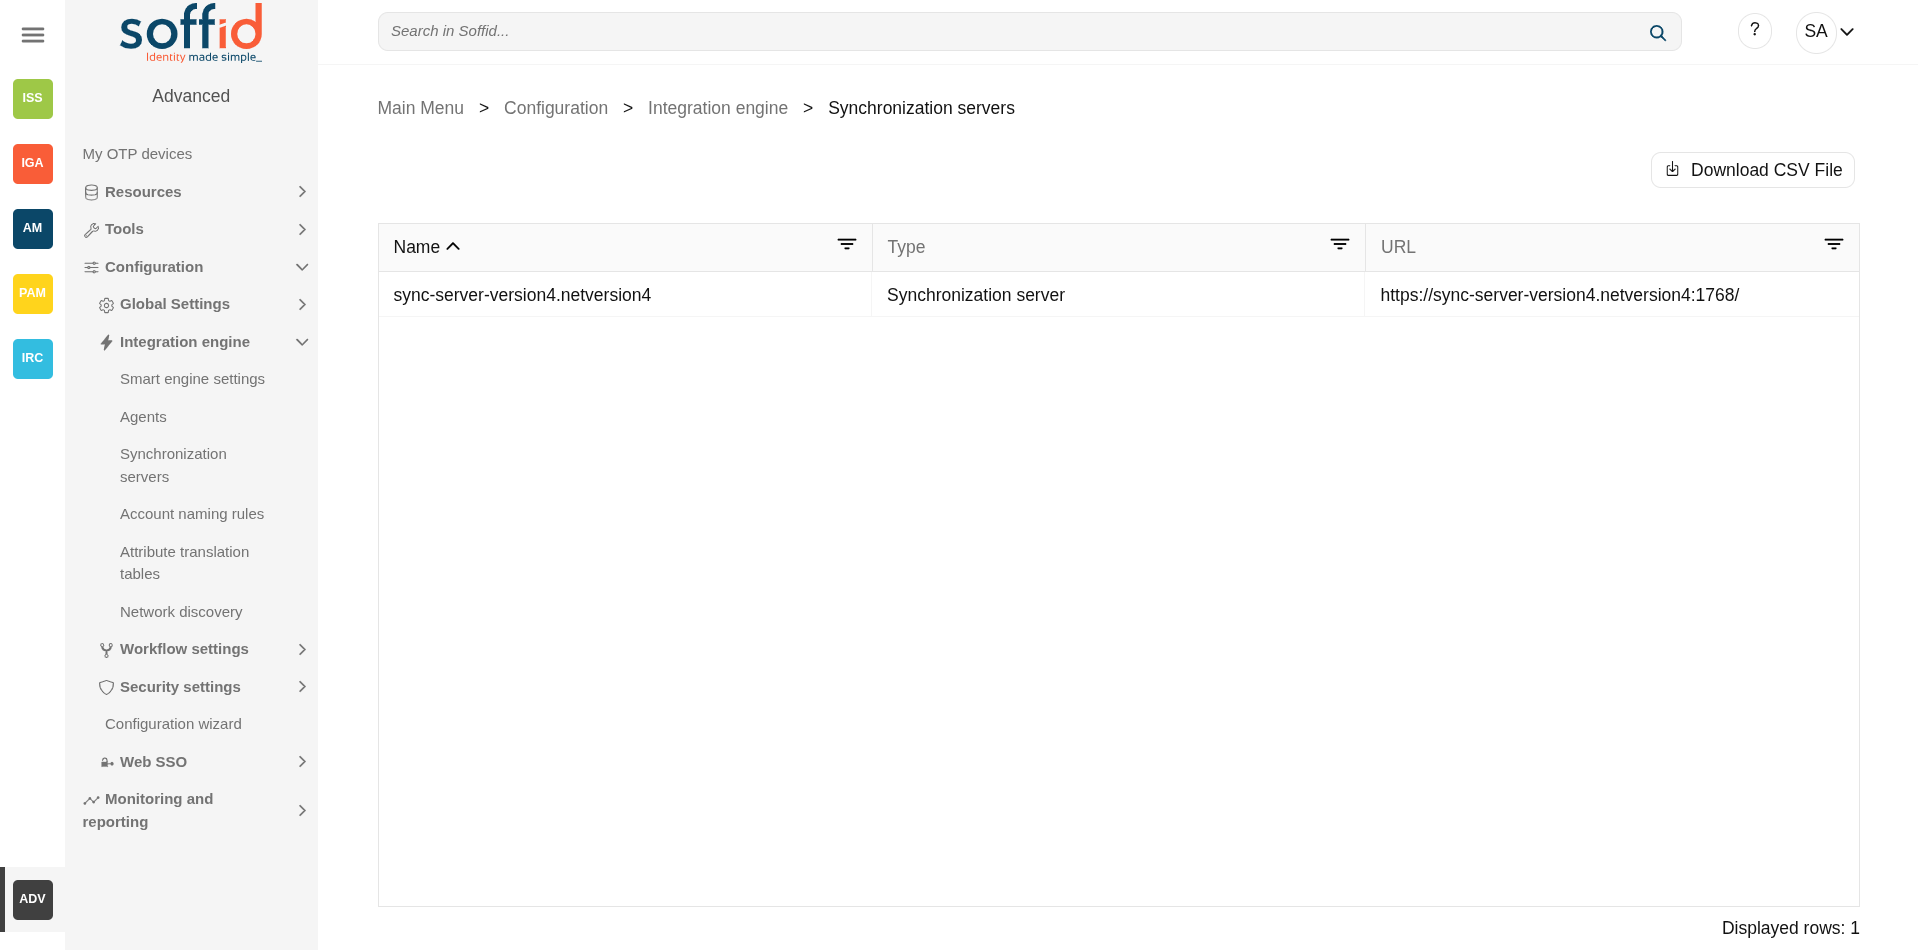
Task: Open help via question mark icon
Action: click(x=1754, y=31)
